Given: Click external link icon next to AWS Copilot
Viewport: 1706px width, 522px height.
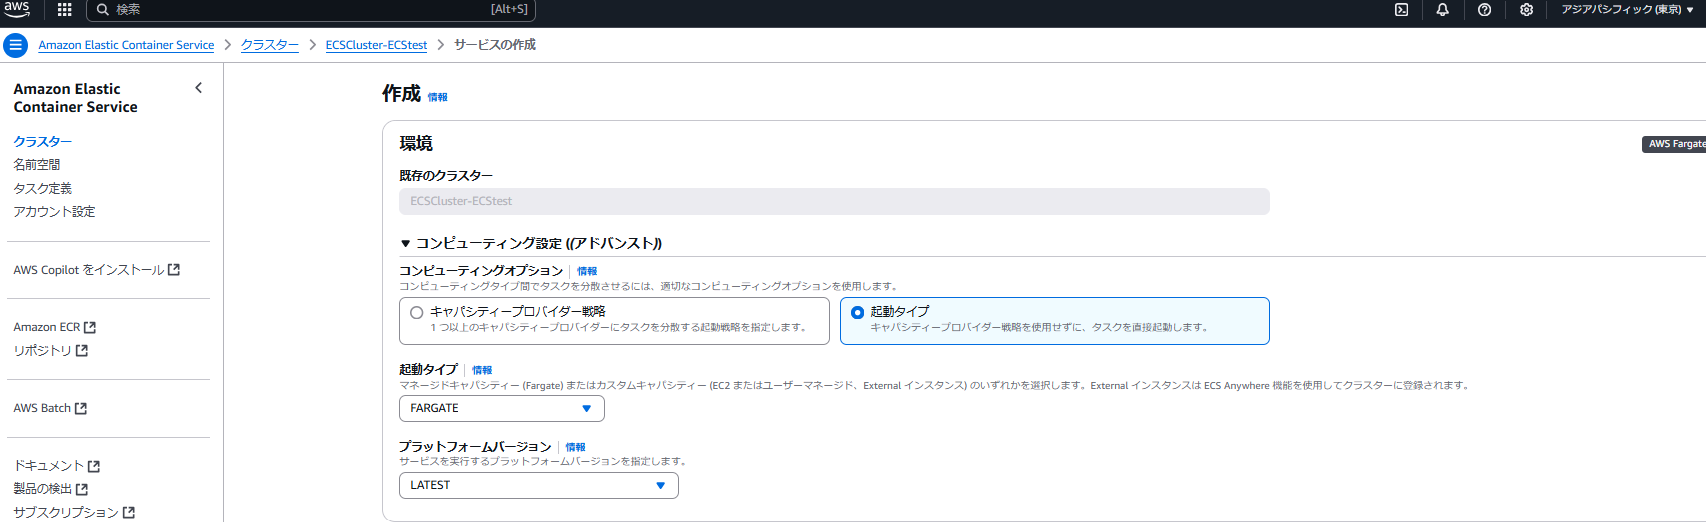Looking at the screenshot, I should [174, 270].
